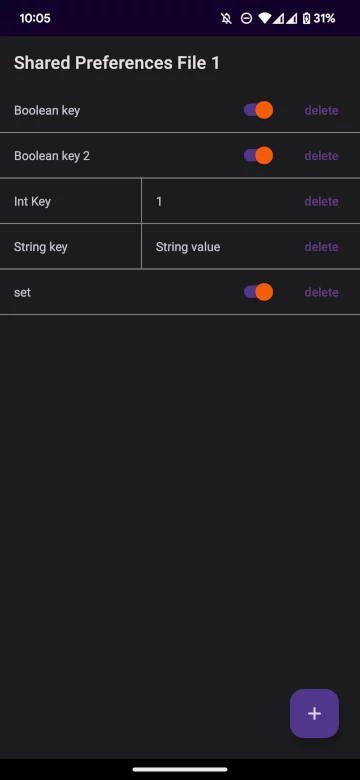Viewport: 360px width, 780px height.
Task: Tap the Boolean key label
Action: tap(47, 110)
